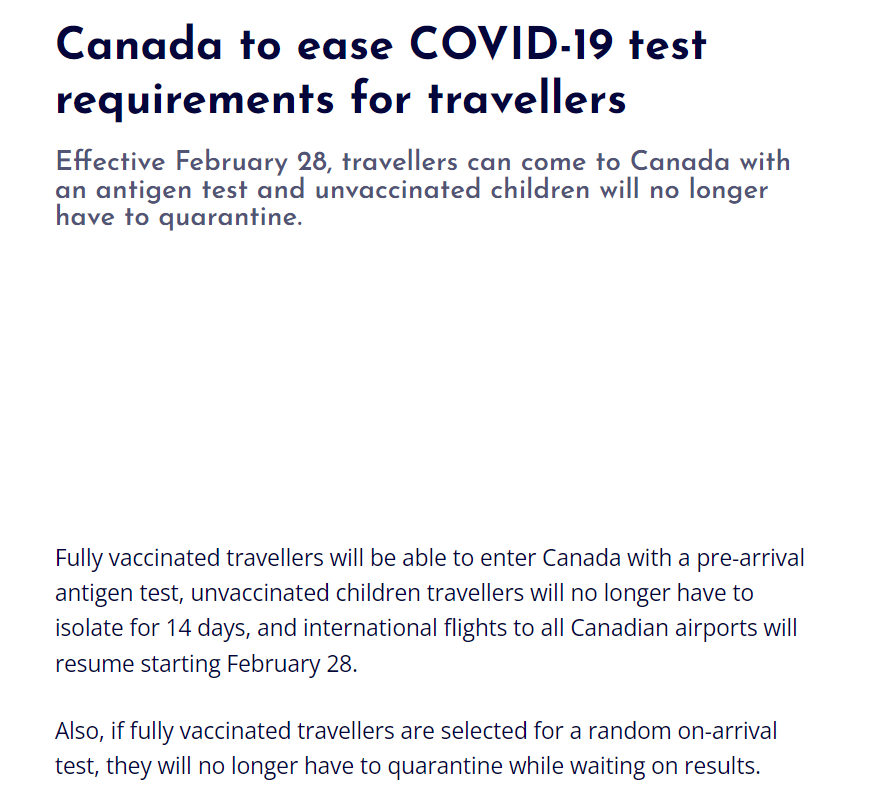Click "requirements for travellers" in the headline
Viewport: 896px width, 809px height.
click(x=341, y=100)
